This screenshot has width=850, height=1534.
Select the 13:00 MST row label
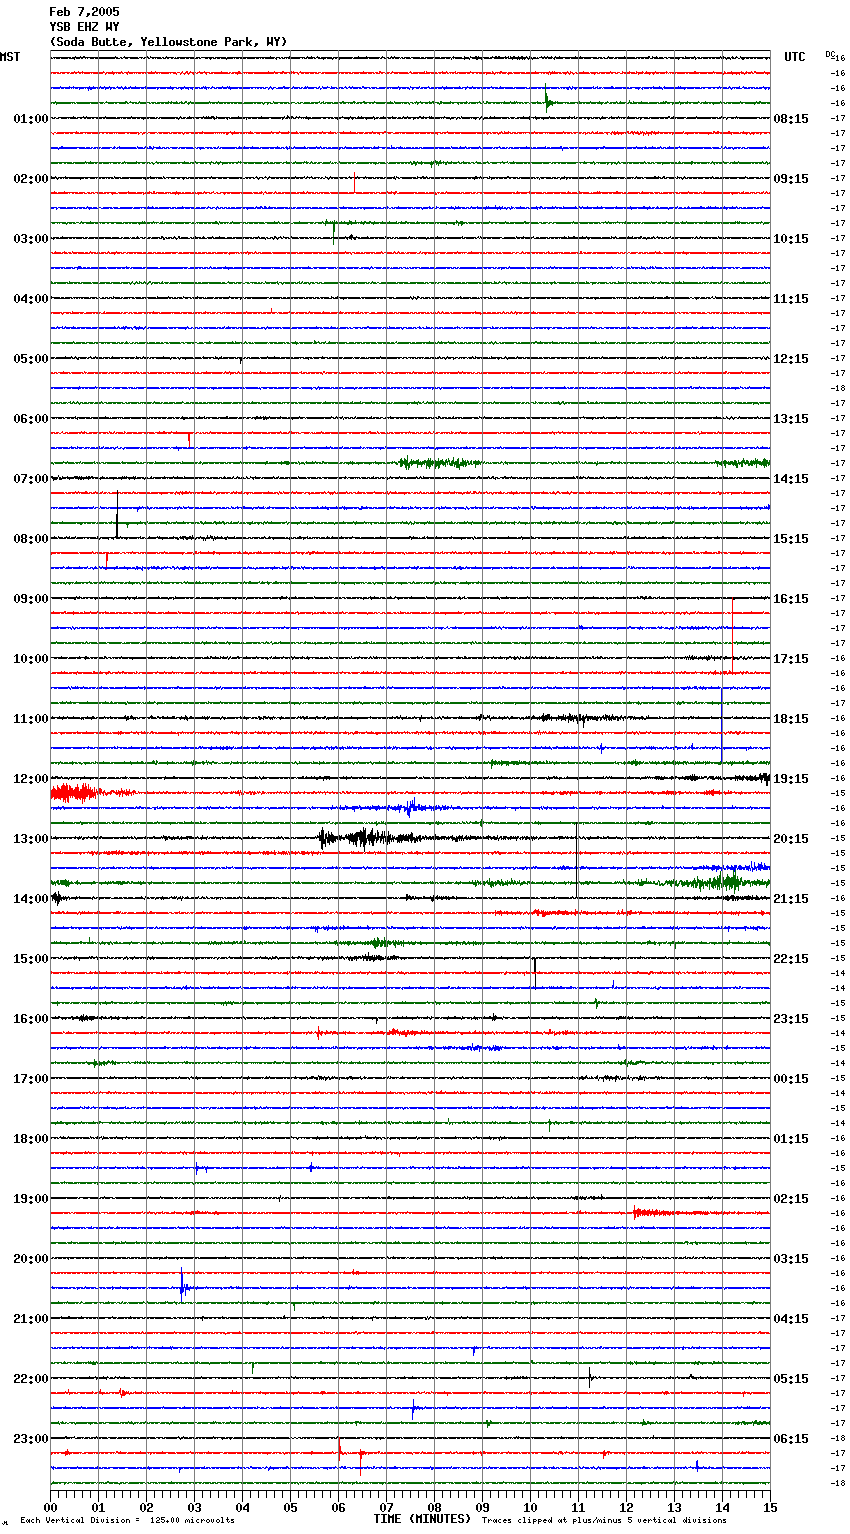pos(30,839)
